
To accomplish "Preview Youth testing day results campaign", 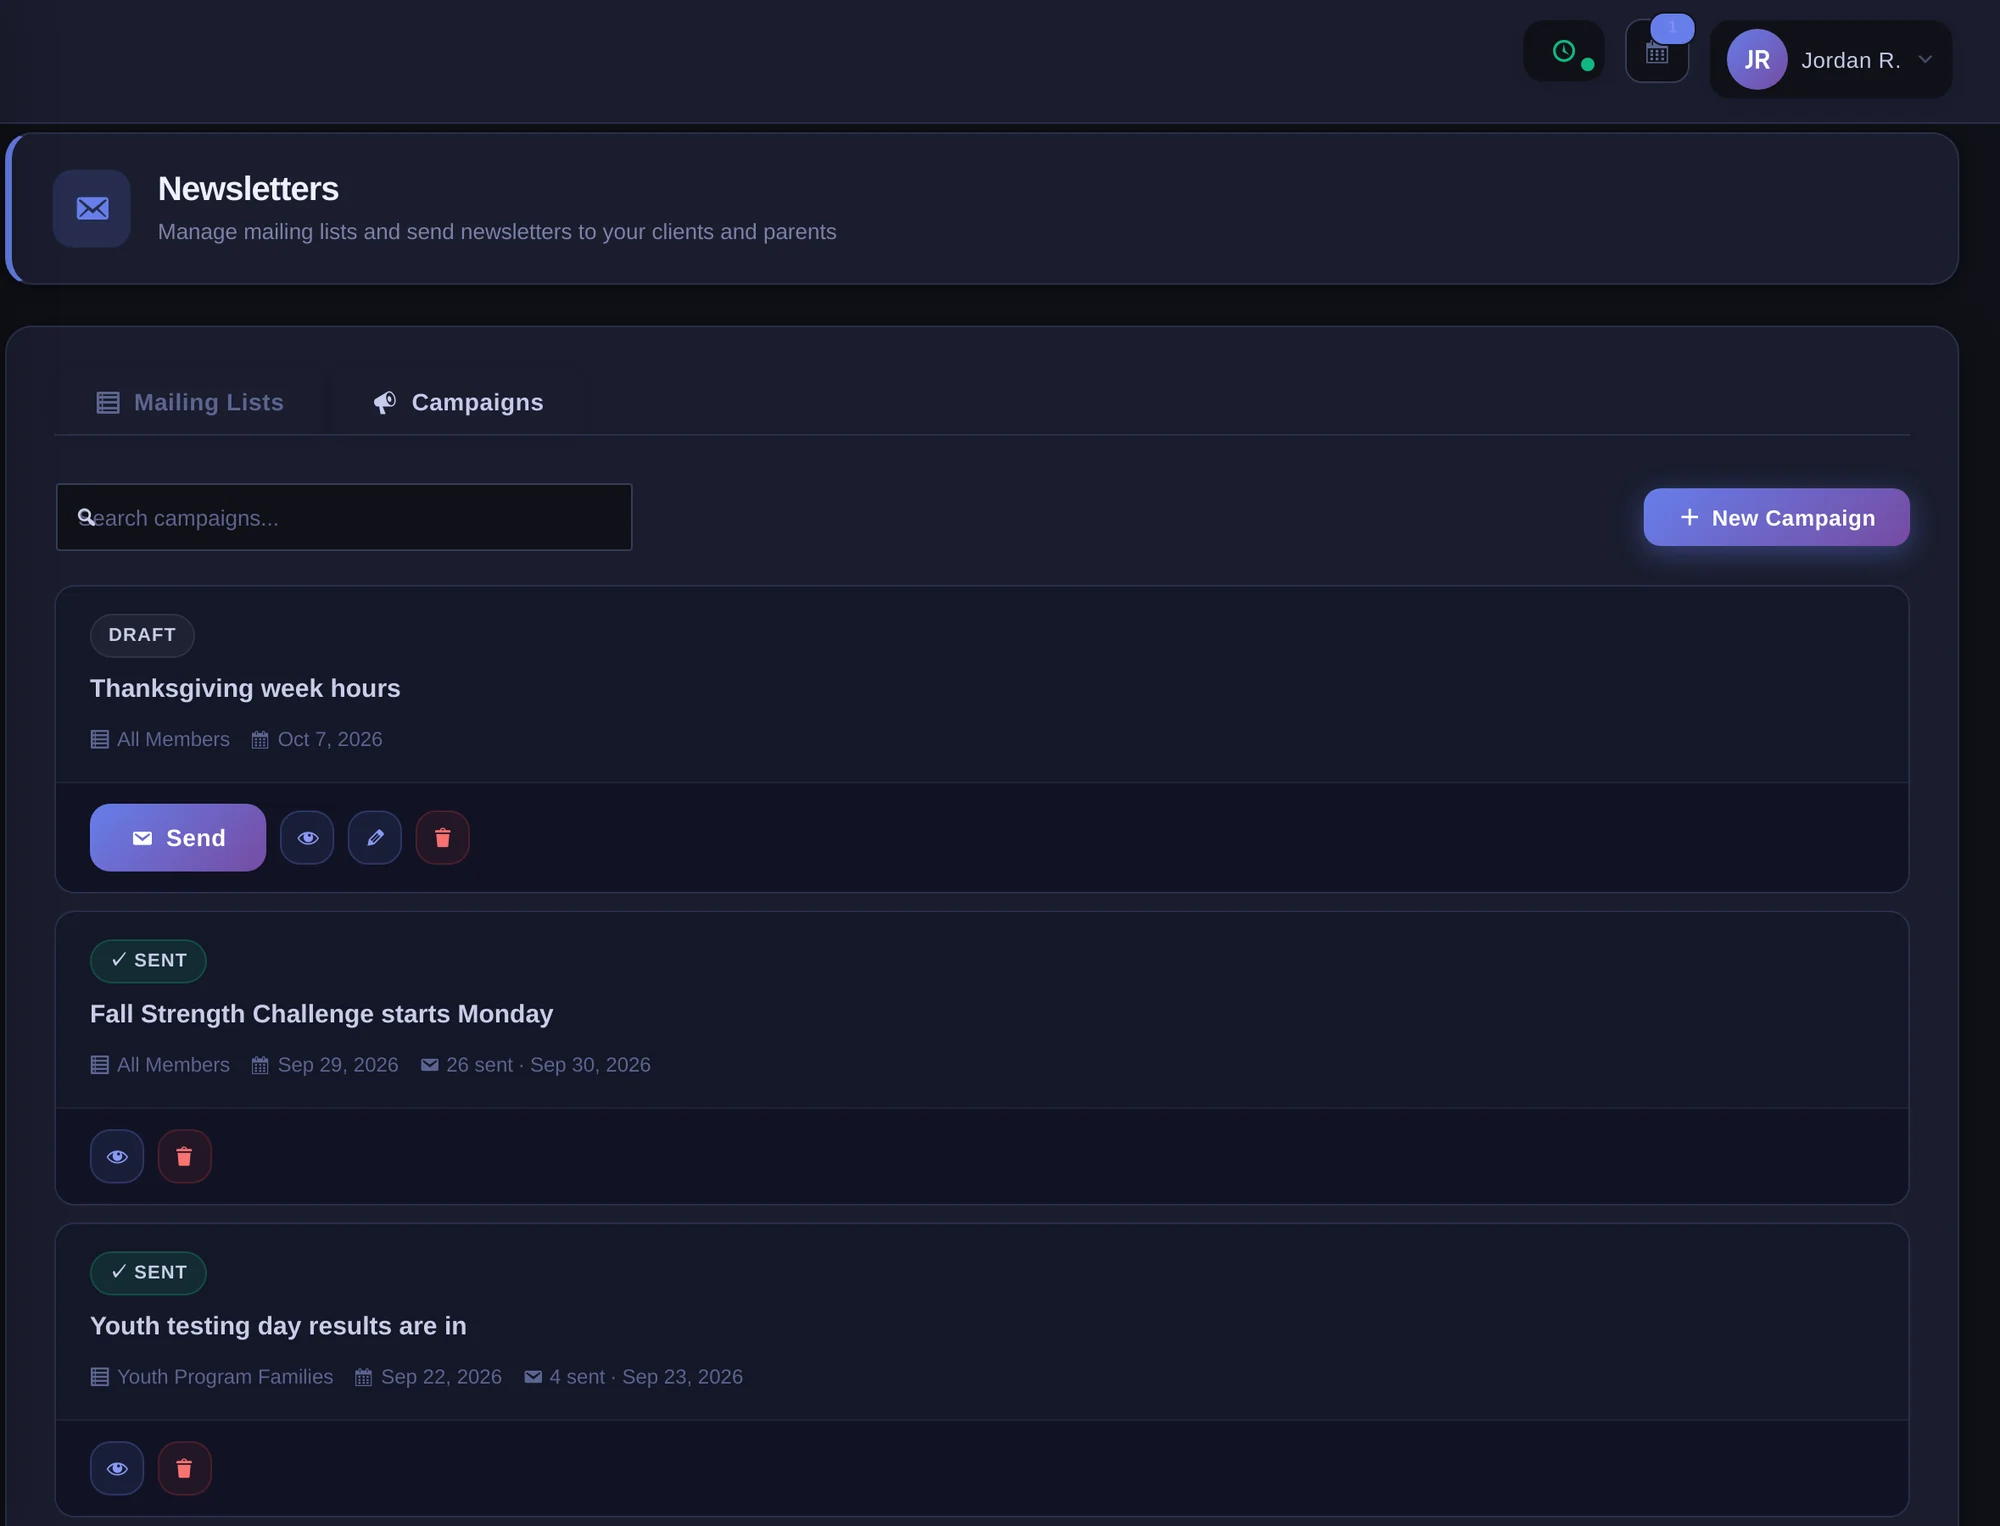I will 117,1469.
